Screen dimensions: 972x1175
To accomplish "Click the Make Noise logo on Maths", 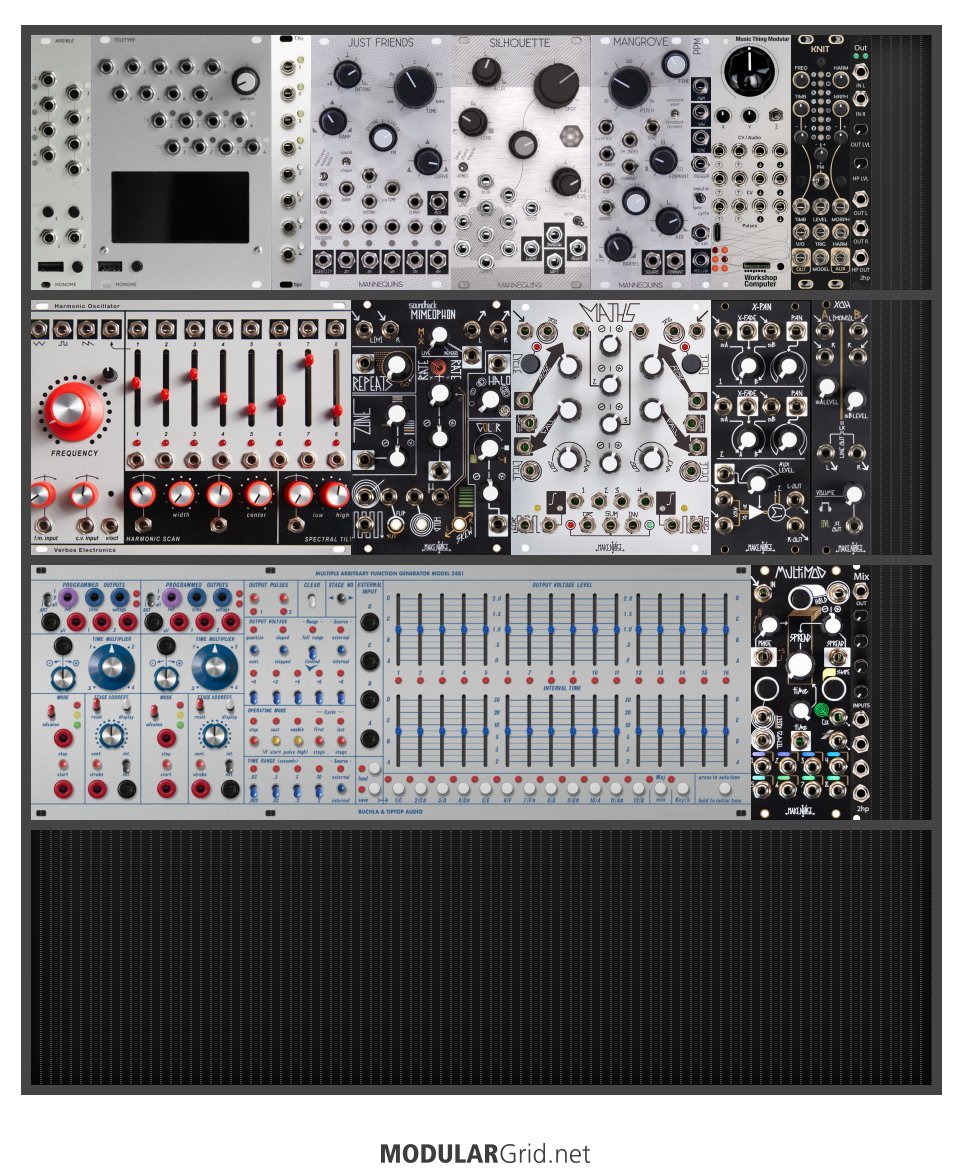I will click(x=610, y=547).
